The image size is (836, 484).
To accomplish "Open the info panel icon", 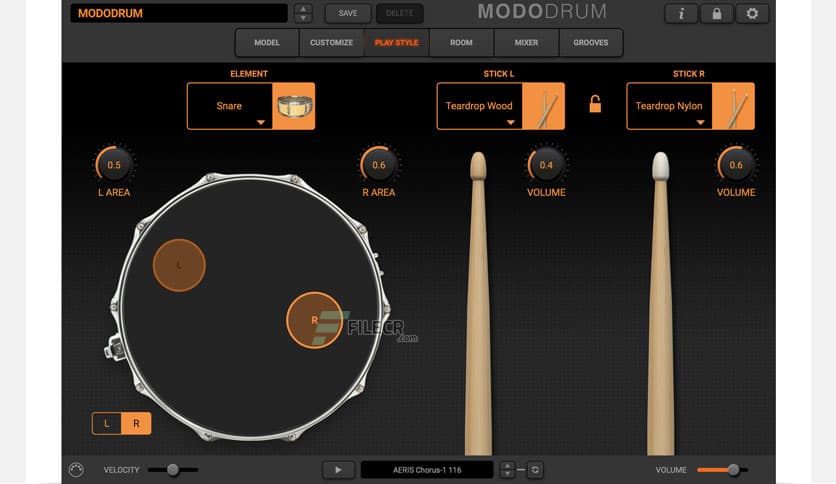I will point(681,14).
